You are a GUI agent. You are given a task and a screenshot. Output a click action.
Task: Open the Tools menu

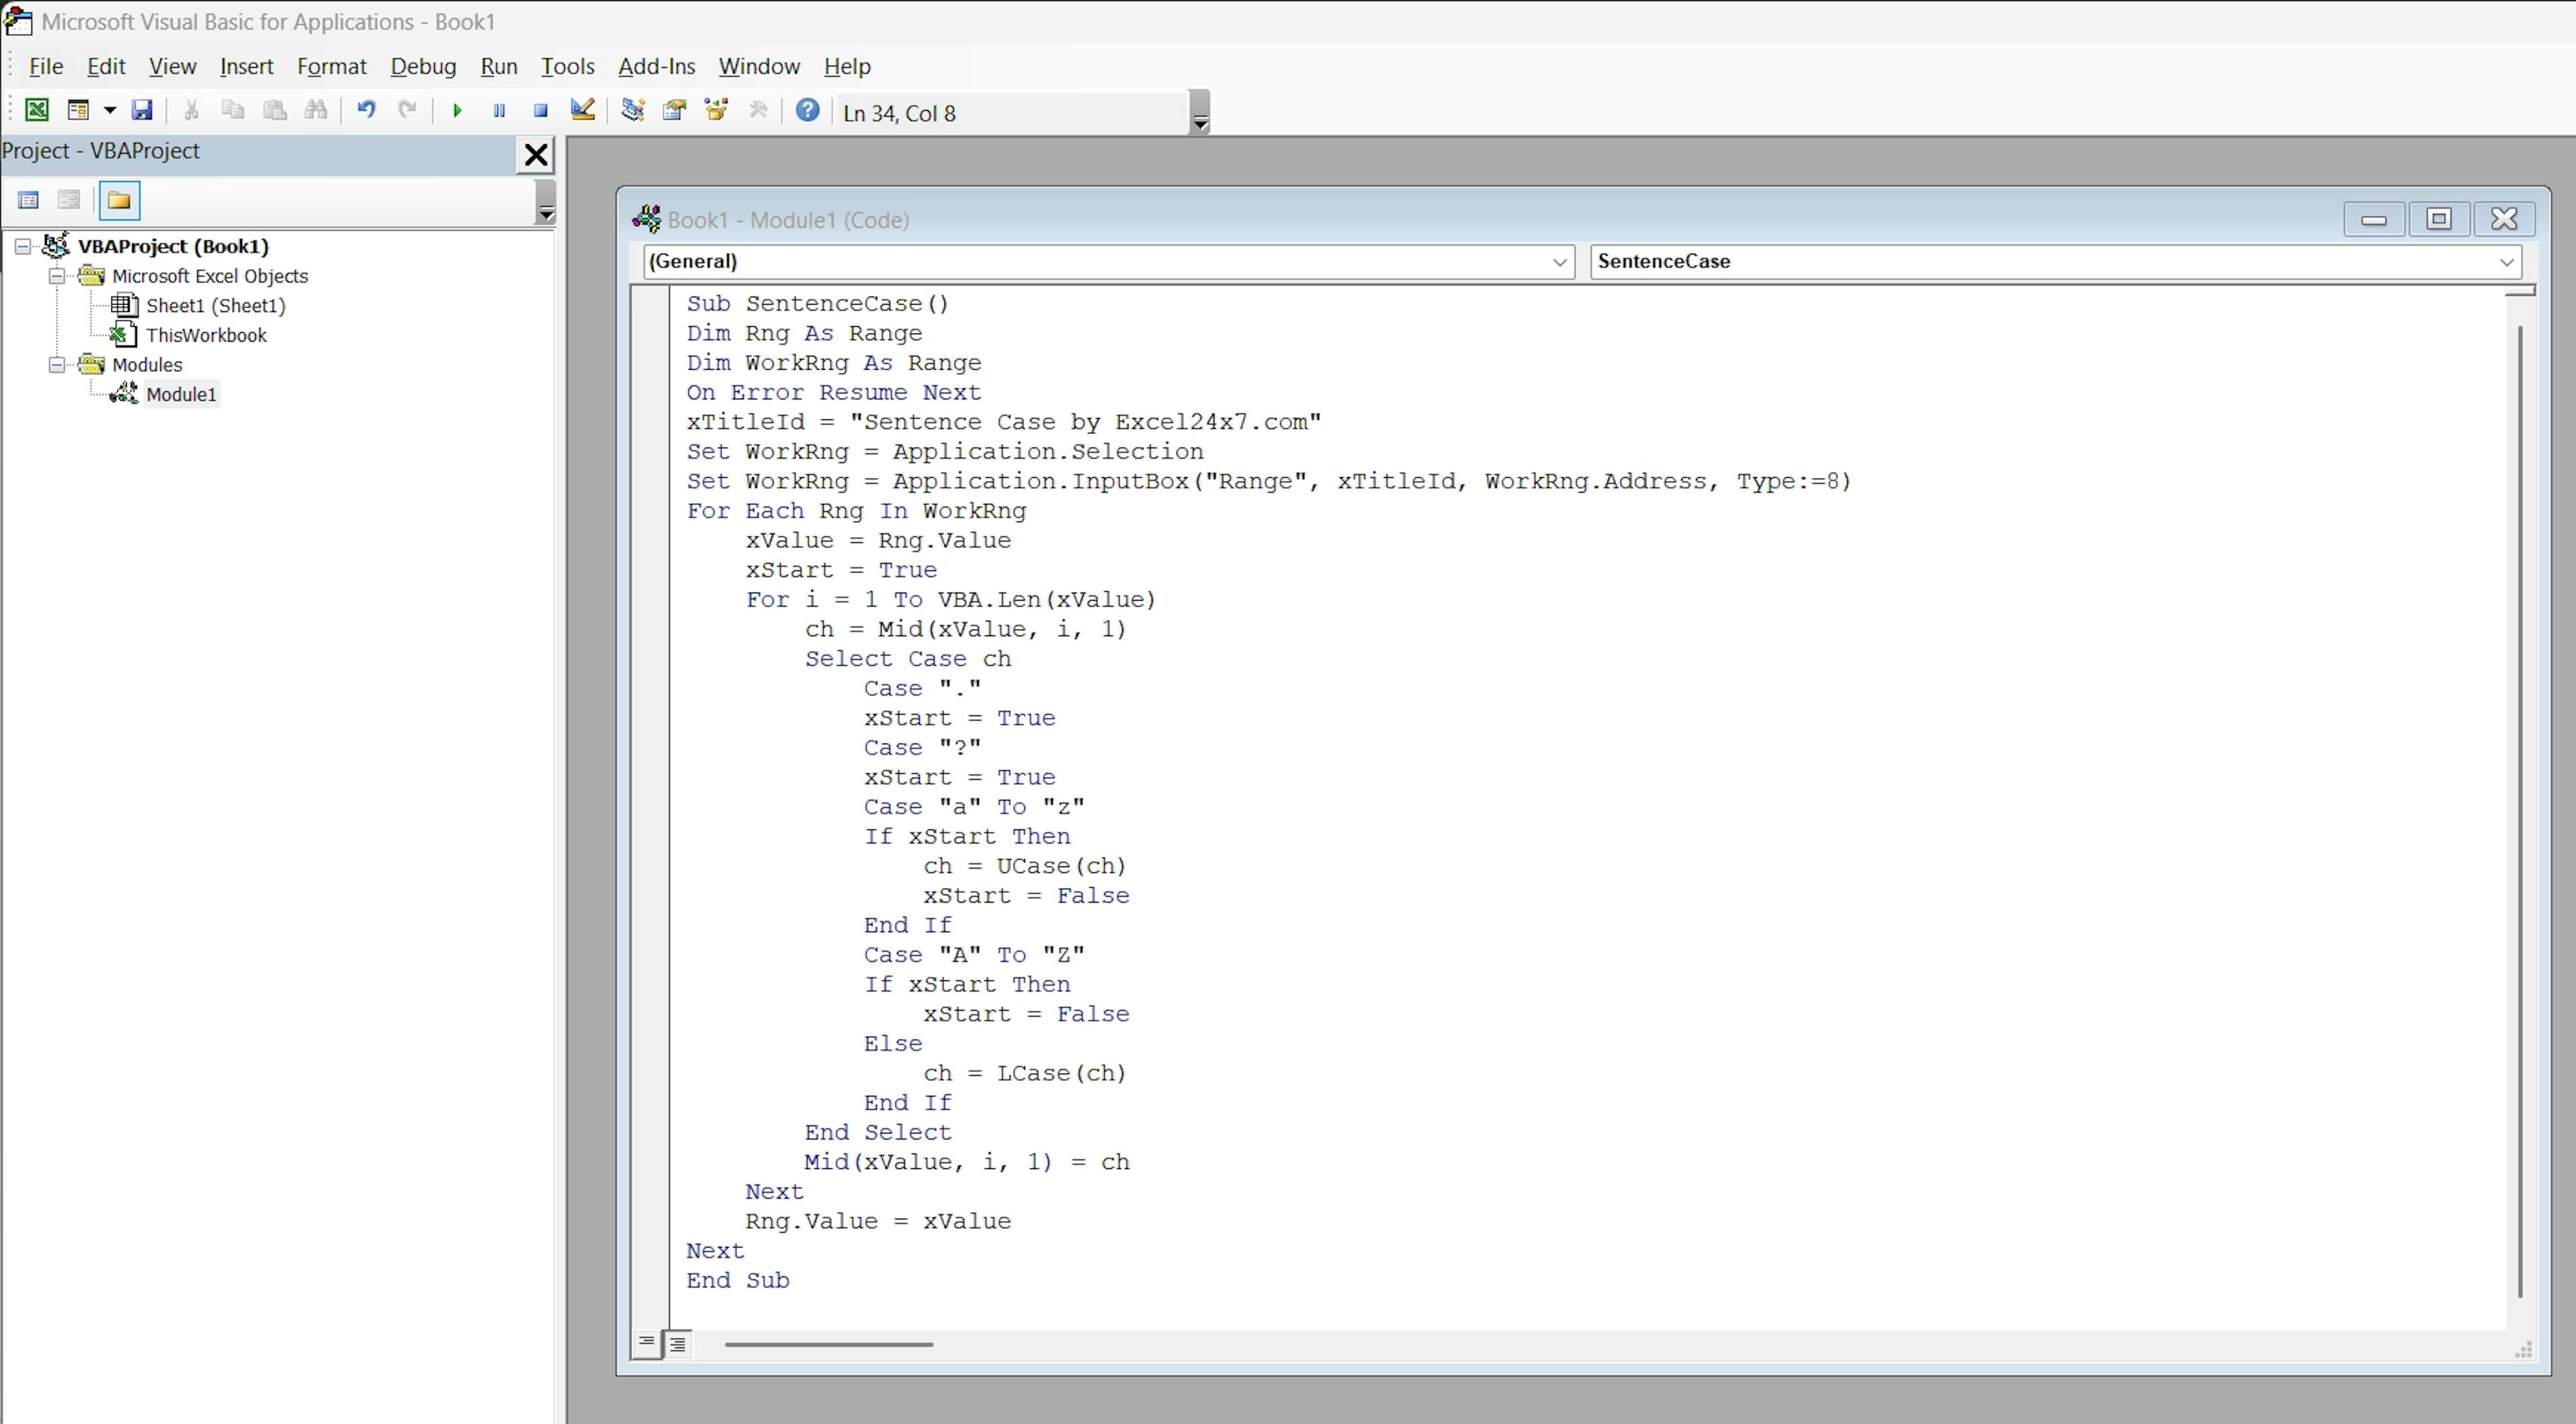click(x=567, y=67)
